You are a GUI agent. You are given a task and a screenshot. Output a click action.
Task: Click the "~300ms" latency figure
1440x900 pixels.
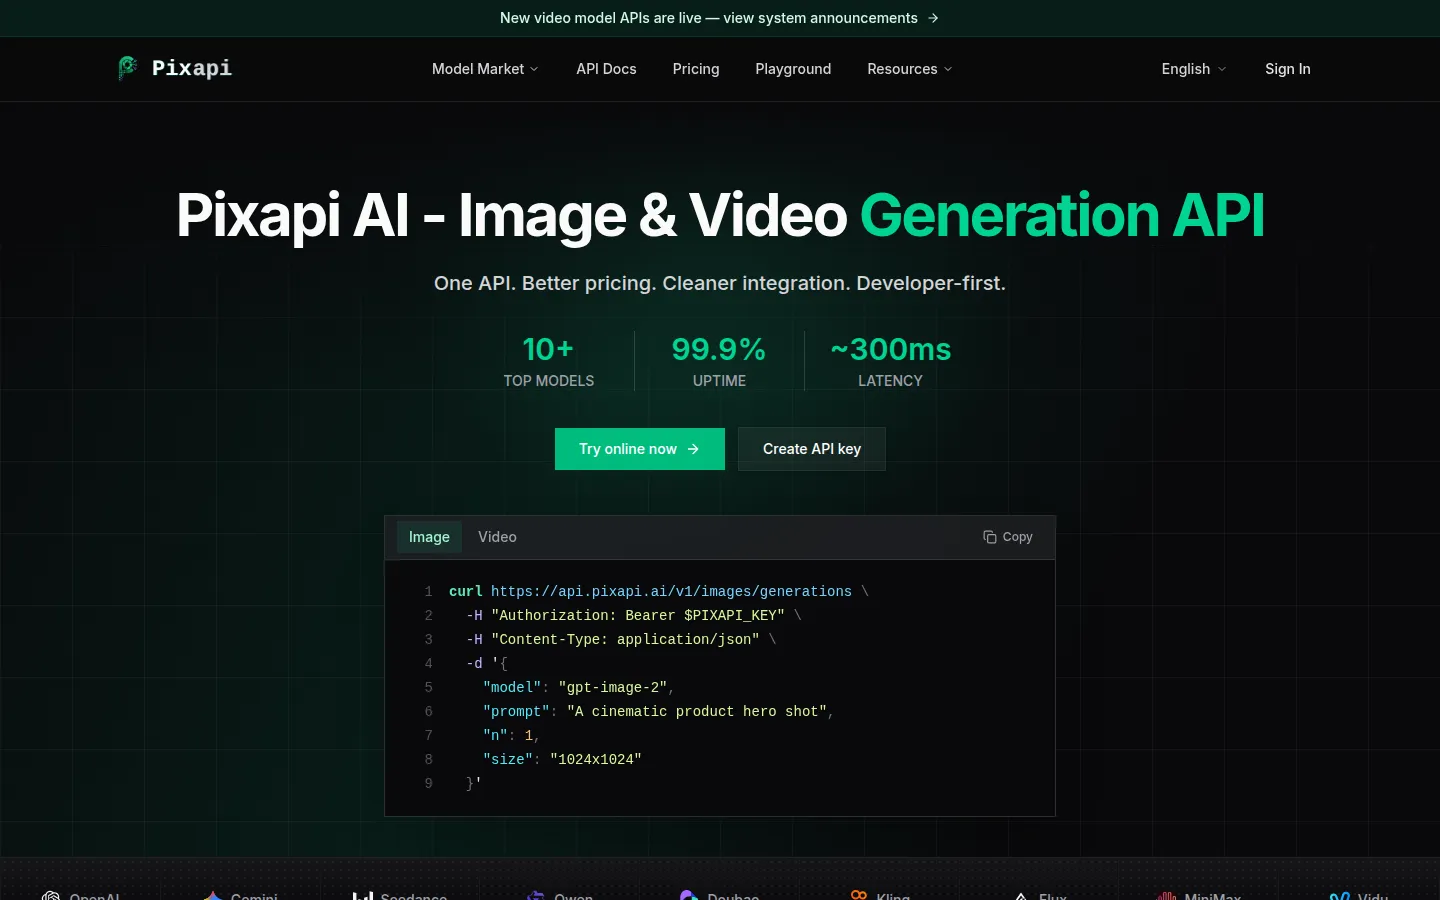tap(891, 349)
